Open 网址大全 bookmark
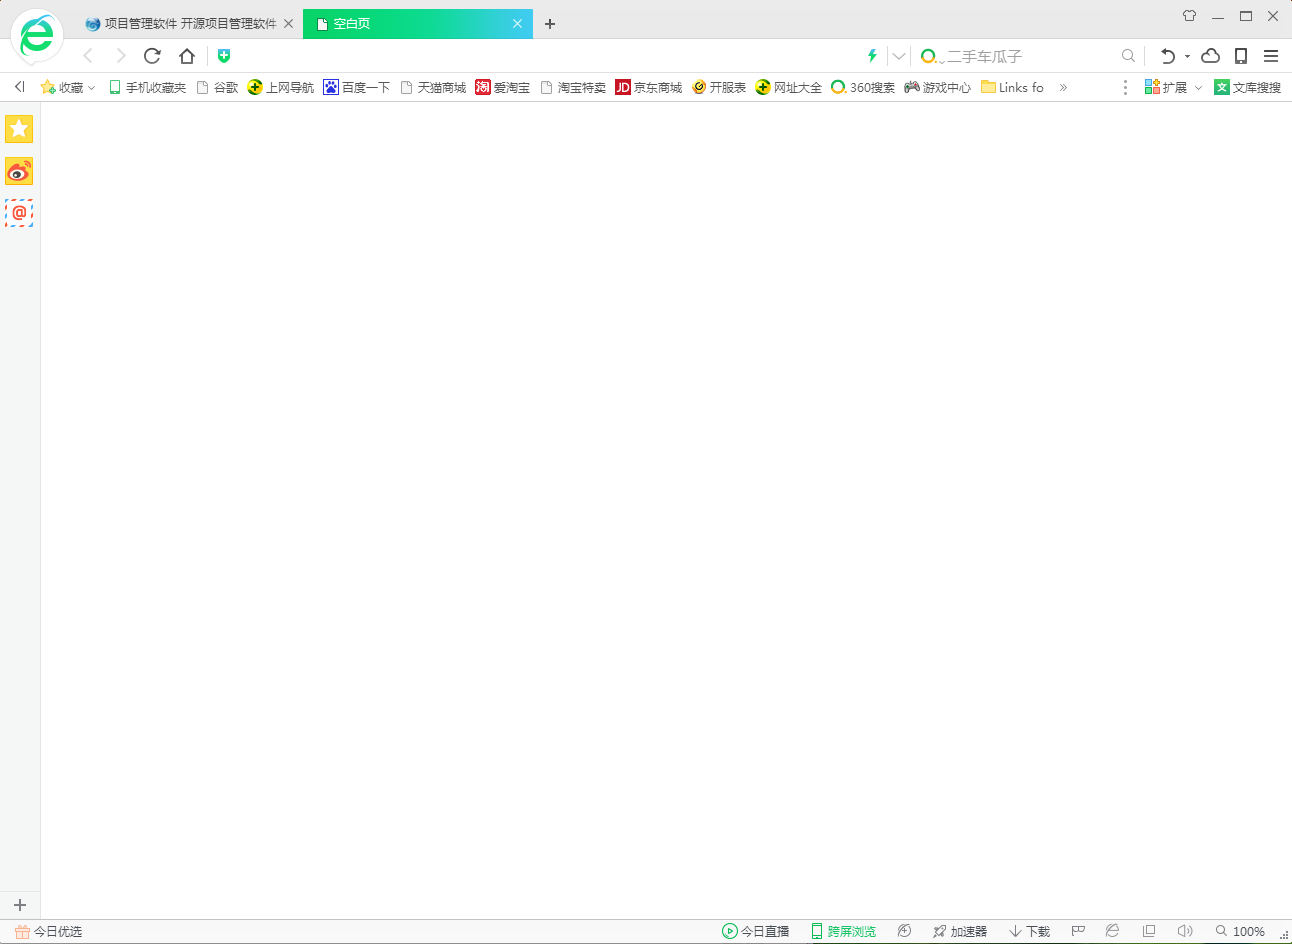This screenshot has width=1292, height=944. pyautogui.click(x=789, y=88)
